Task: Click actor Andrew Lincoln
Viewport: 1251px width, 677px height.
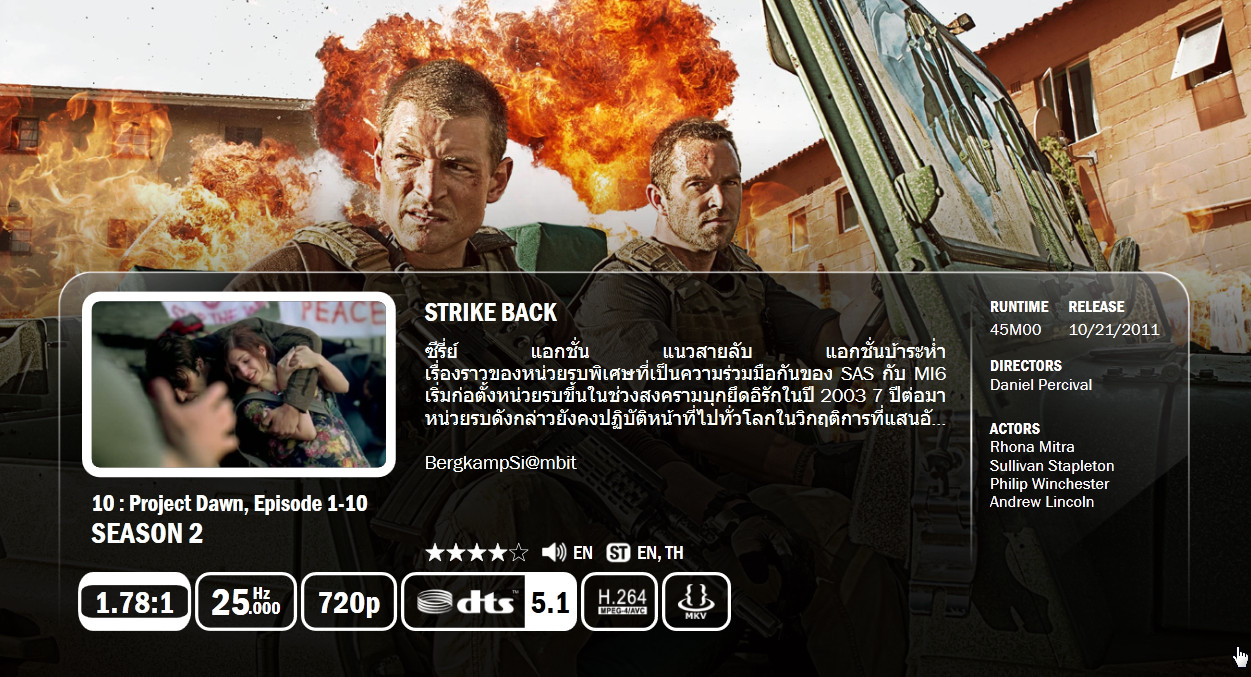Action: pyautogui.click(x=1042, y=502)
